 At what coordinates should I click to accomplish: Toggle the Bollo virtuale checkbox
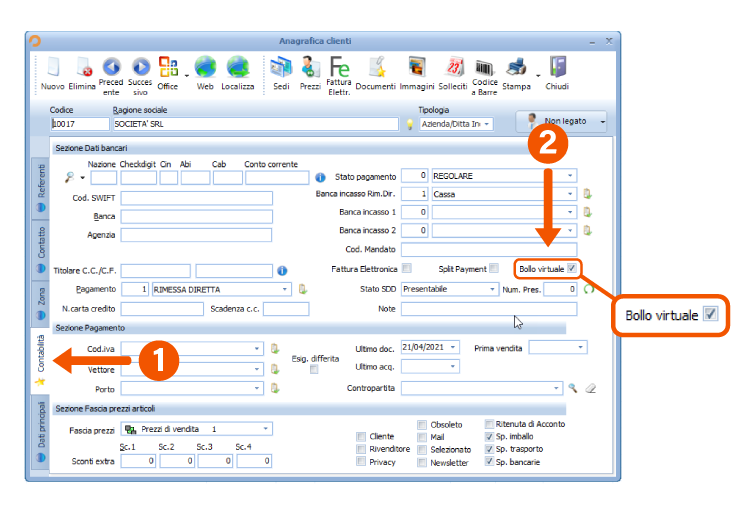coord(572,269)
